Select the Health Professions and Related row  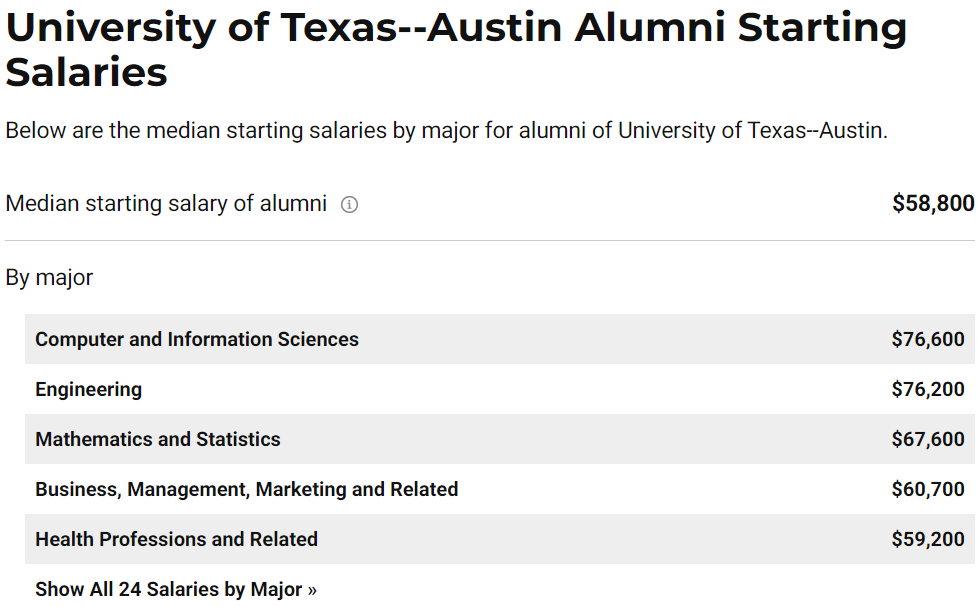[x=500, y=539]
